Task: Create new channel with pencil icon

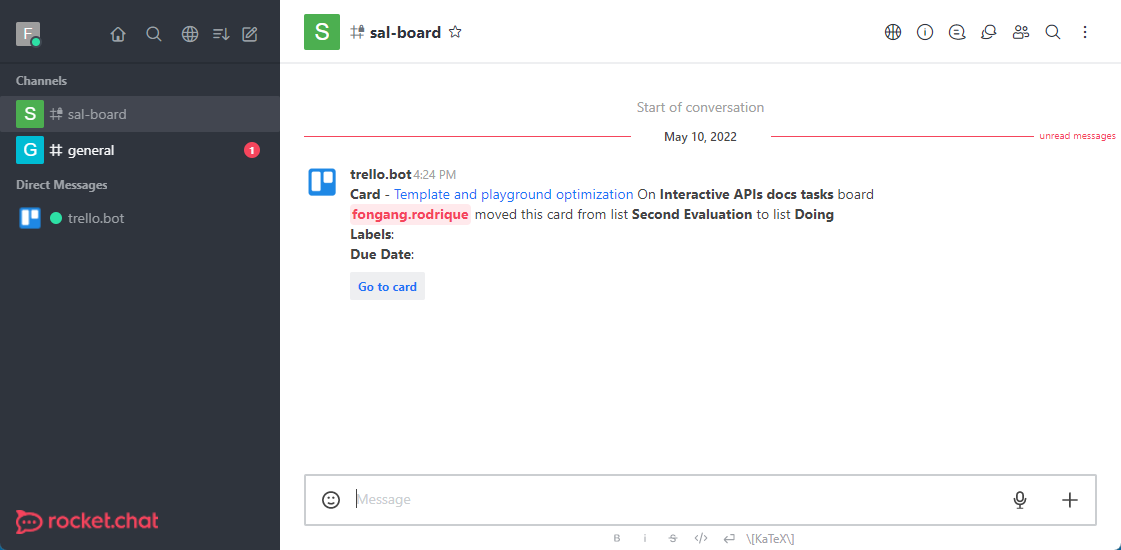Action: point(250,34)
